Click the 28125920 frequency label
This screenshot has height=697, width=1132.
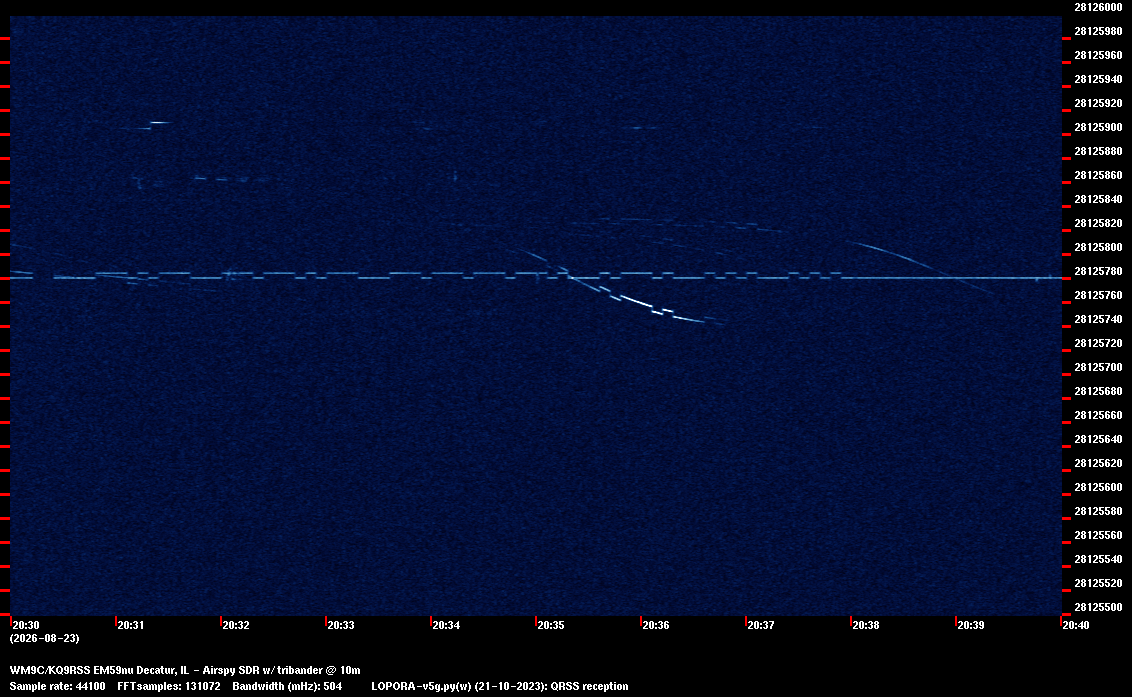coord(1098,103)
